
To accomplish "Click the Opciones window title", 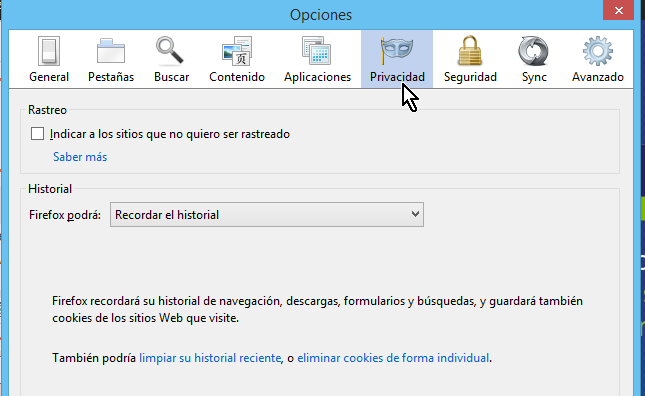I will click(321, 15).
